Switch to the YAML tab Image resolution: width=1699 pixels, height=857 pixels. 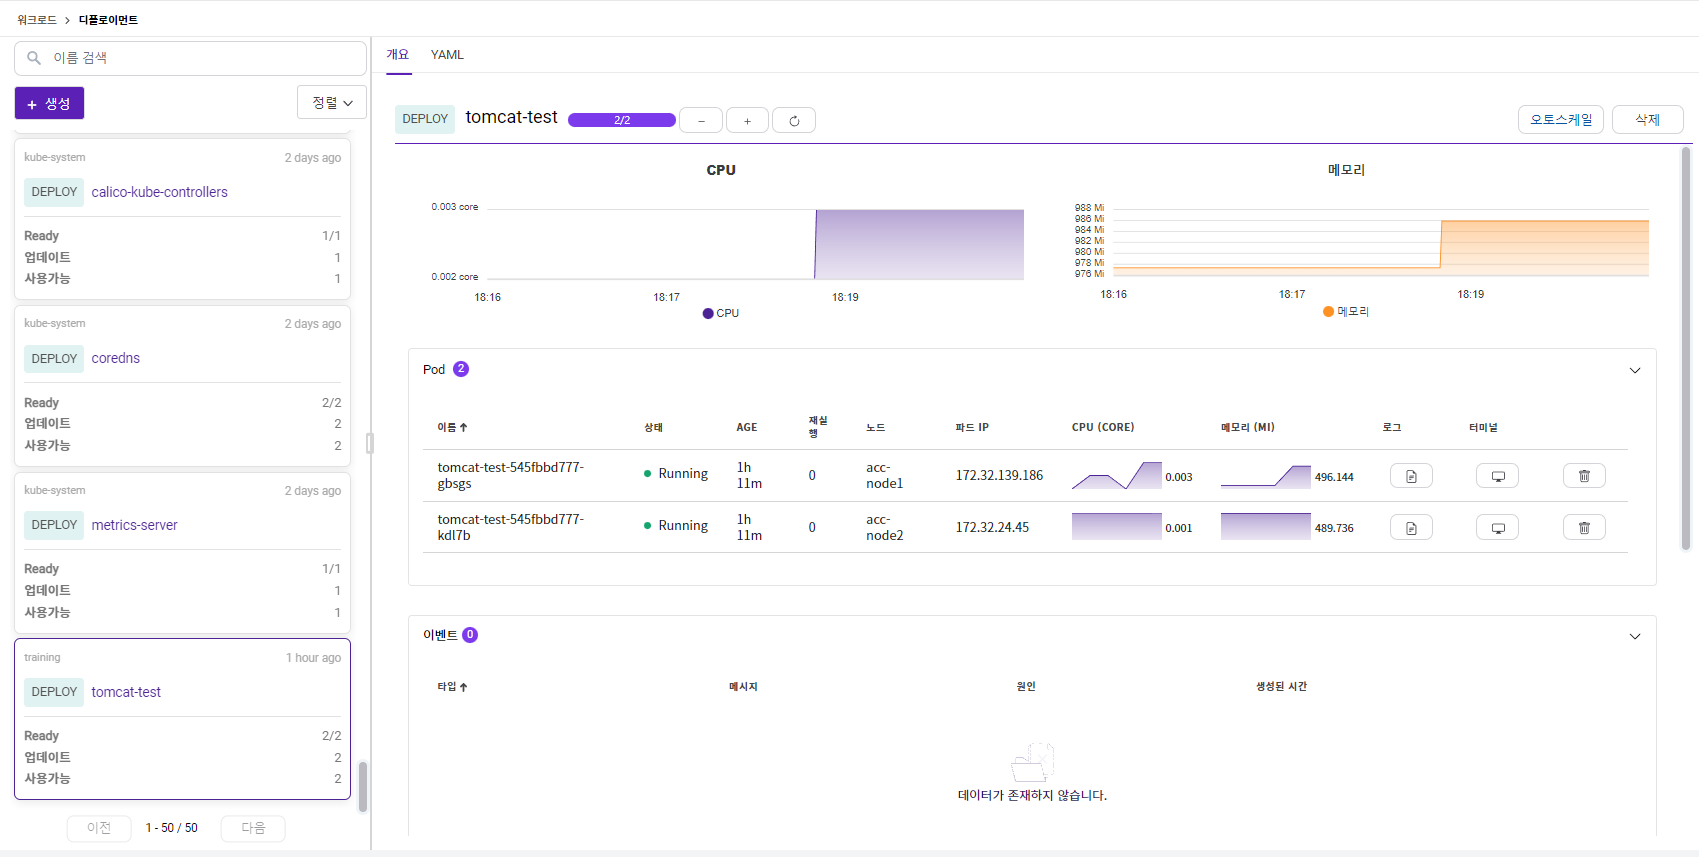point(447,55)
